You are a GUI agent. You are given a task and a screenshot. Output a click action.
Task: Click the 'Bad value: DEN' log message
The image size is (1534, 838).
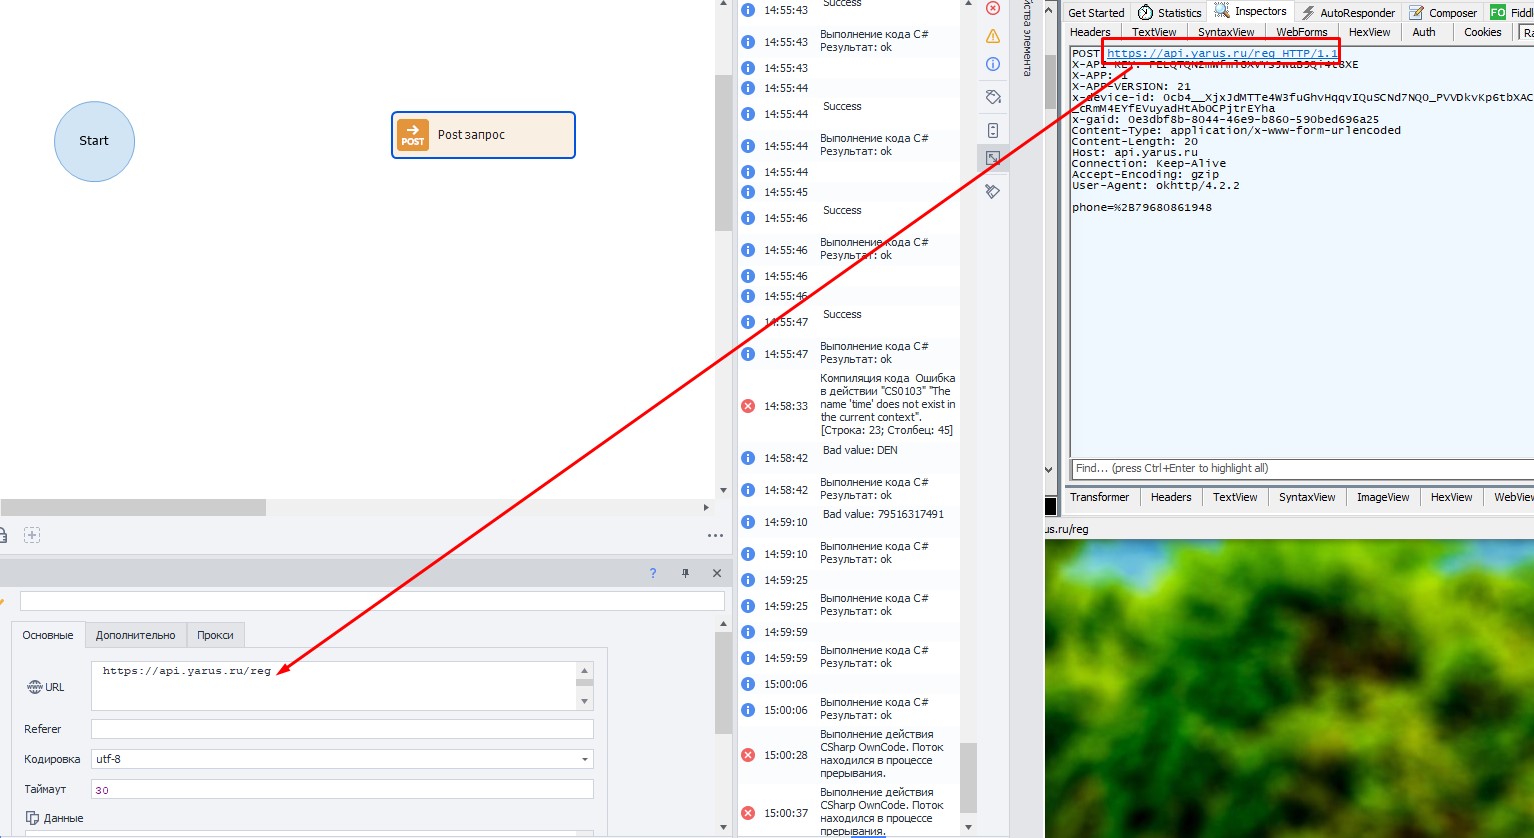tap(860, 450)
